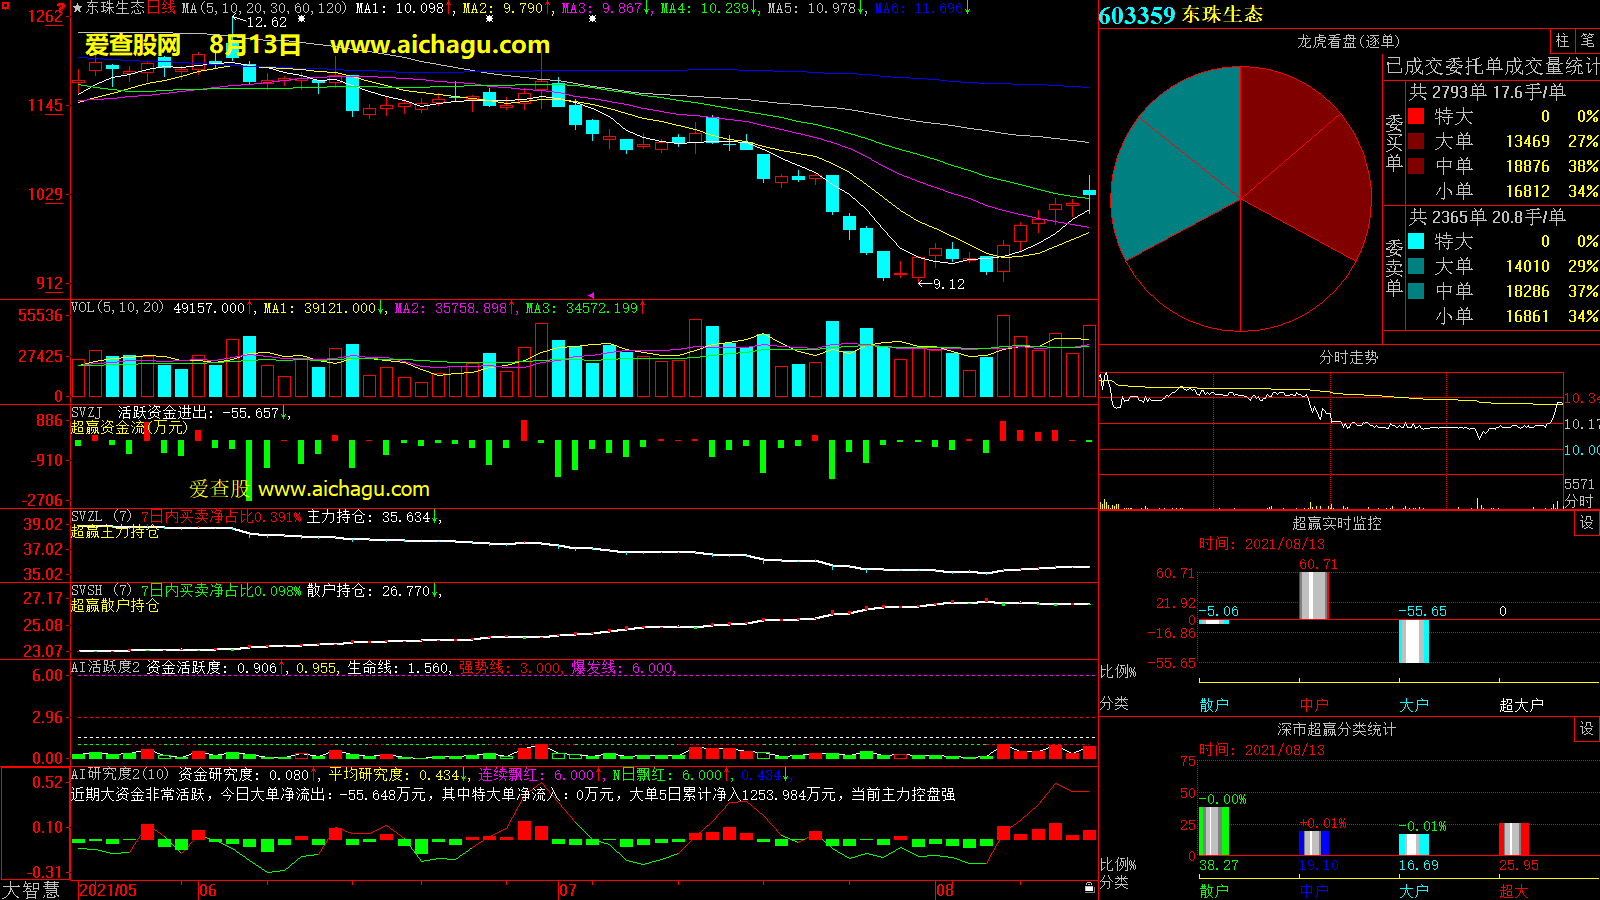This screenshot has width=1600, height=900.
Task: Select the 日线 period label
Action: point(161,8)
